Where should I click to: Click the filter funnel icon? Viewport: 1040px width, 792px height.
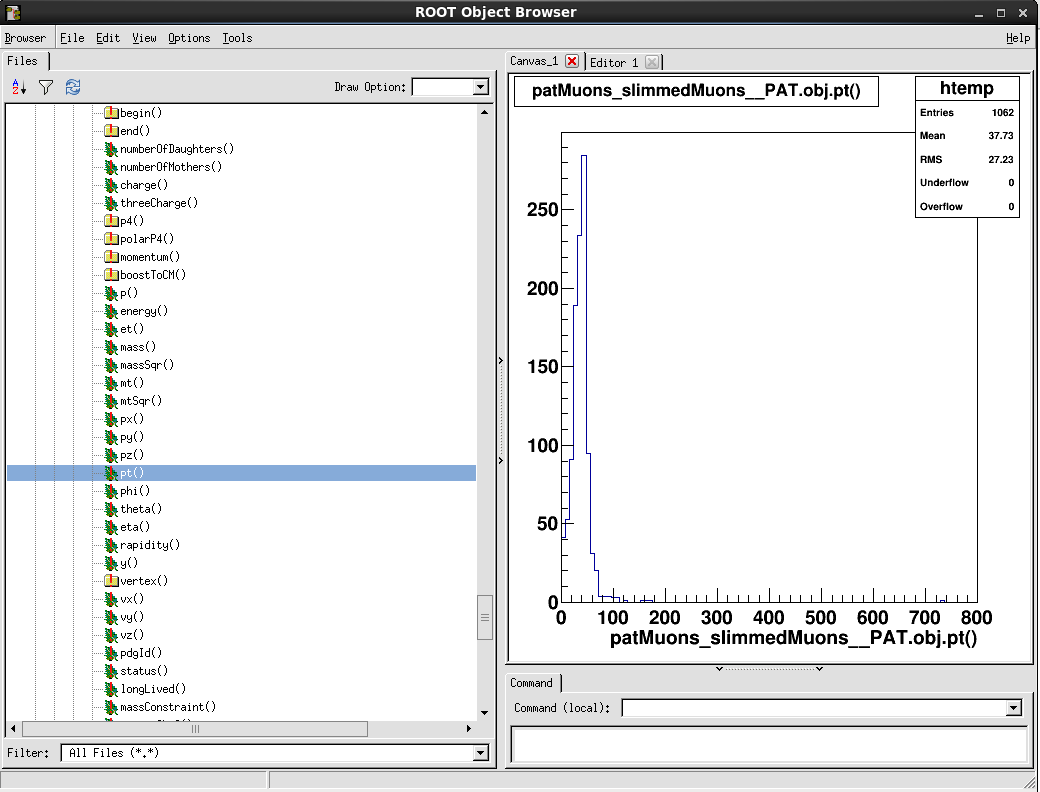click(44, 87)
